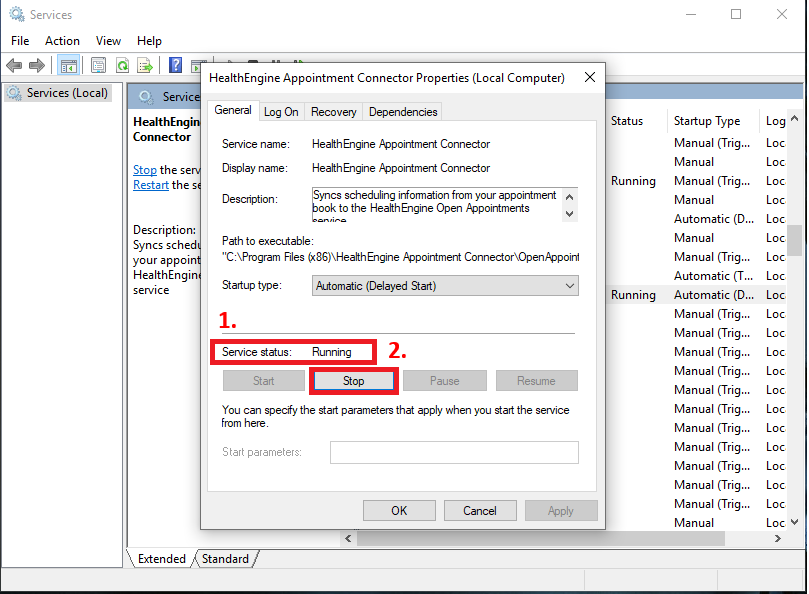Click the Refresh toolbar icon
The image size is (809, 594).
coord(122,66)
